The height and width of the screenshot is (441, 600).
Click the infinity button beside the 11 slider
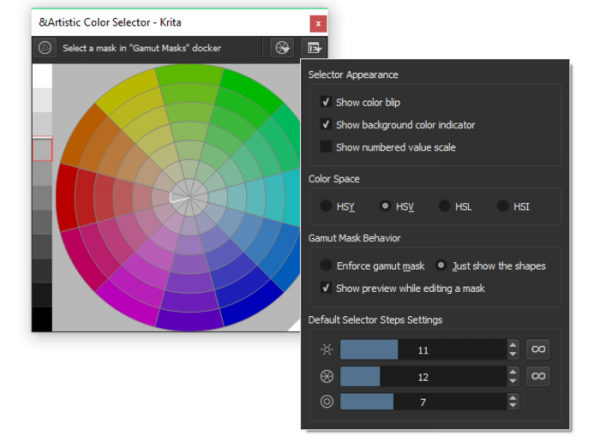coord(539,349)
